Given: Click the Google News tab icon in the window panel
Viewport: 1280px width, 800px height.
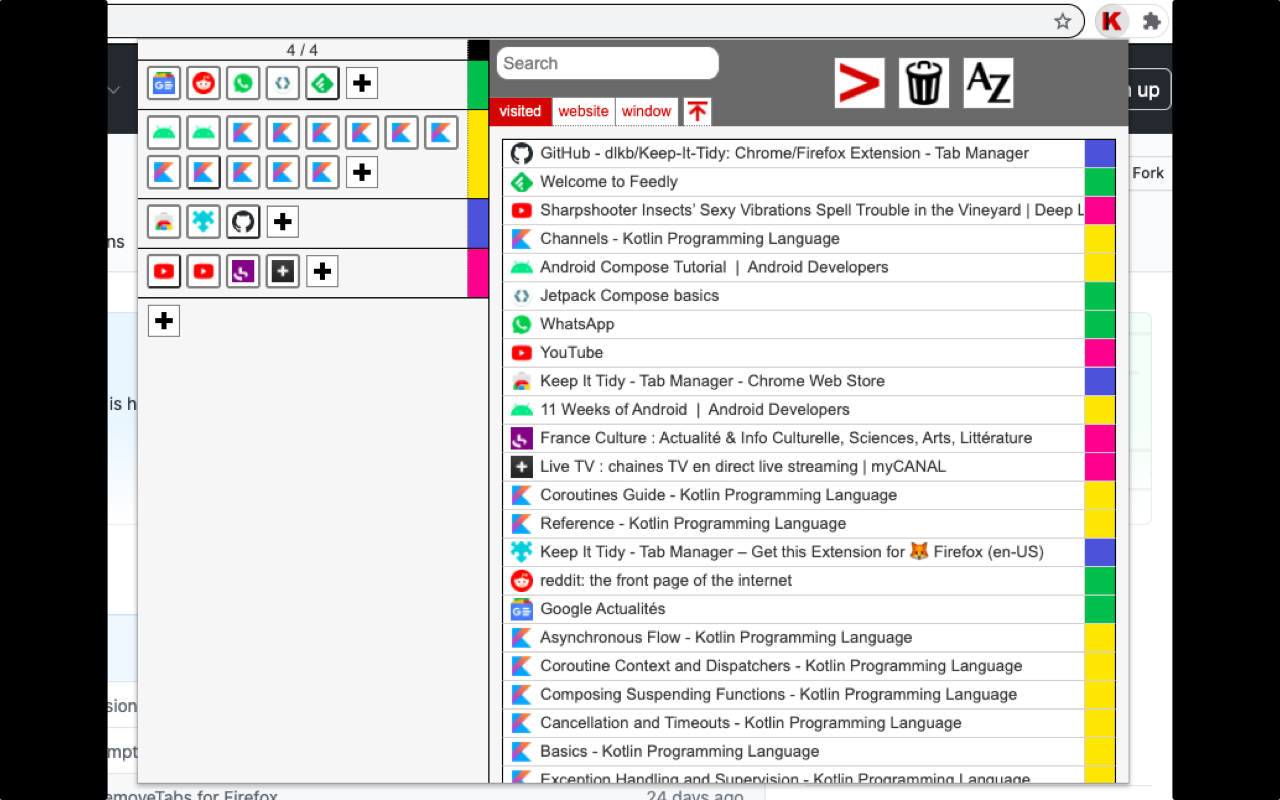Looking at the screenshot, I should pyautogui.click(x=164, y=83).
